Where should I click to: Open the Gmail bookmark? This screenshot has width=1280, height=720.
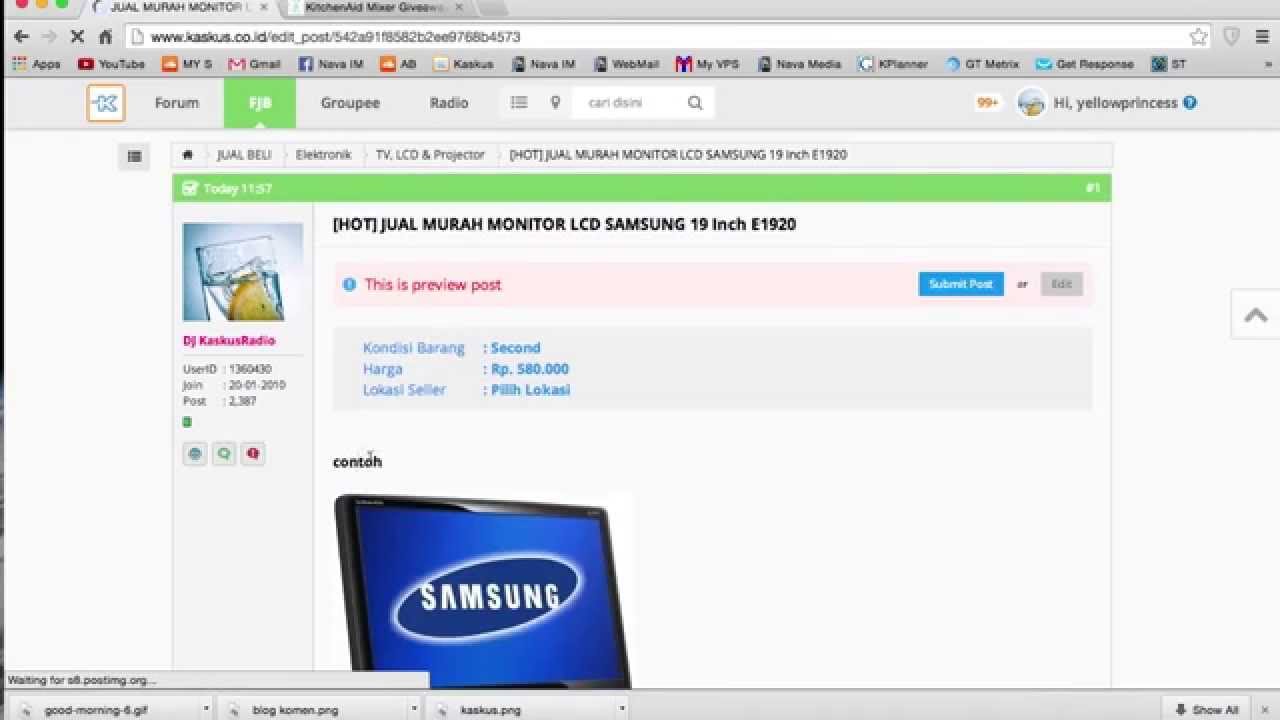254,64
